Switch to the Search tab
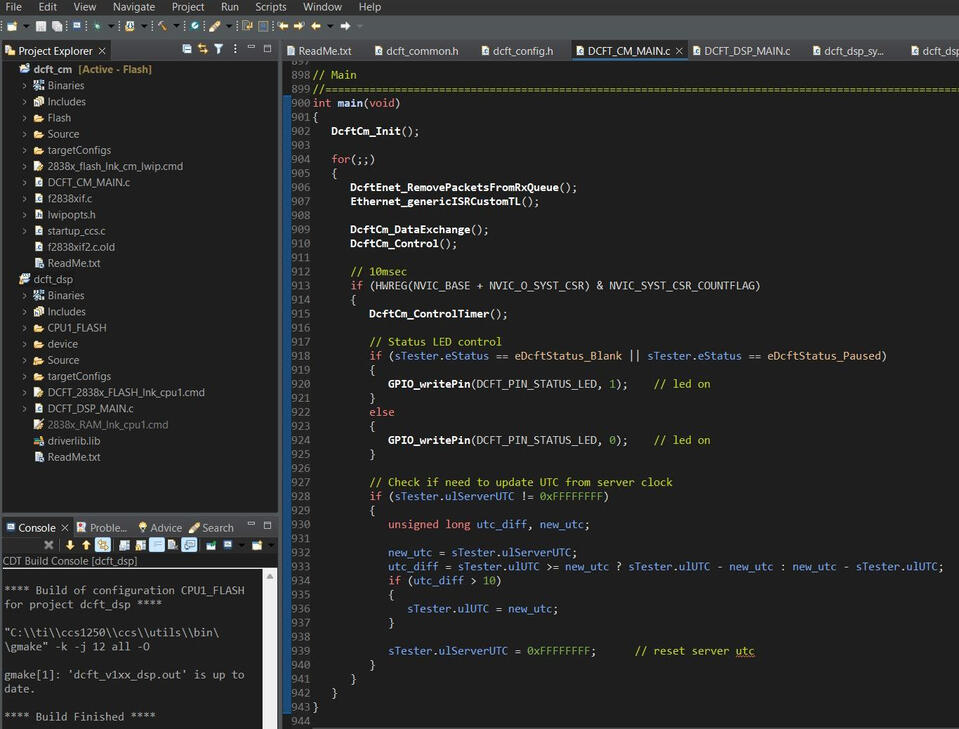This screenshot has height=729, width=959. [x=212, y=528]
